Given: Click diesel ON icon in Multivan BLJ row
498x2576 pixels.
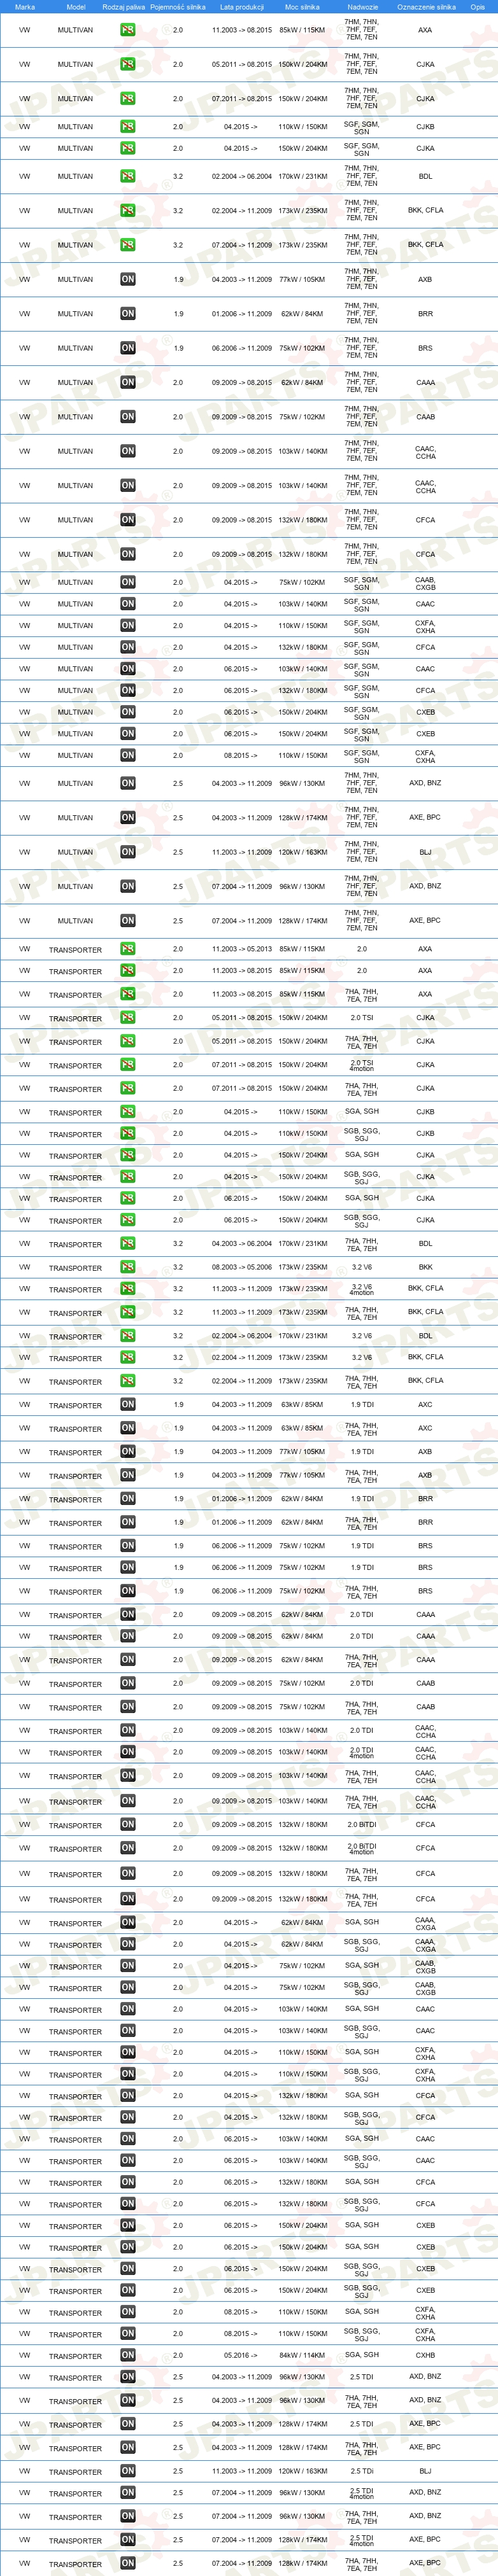Looking at the screenshot, I should tap(128, 852).
